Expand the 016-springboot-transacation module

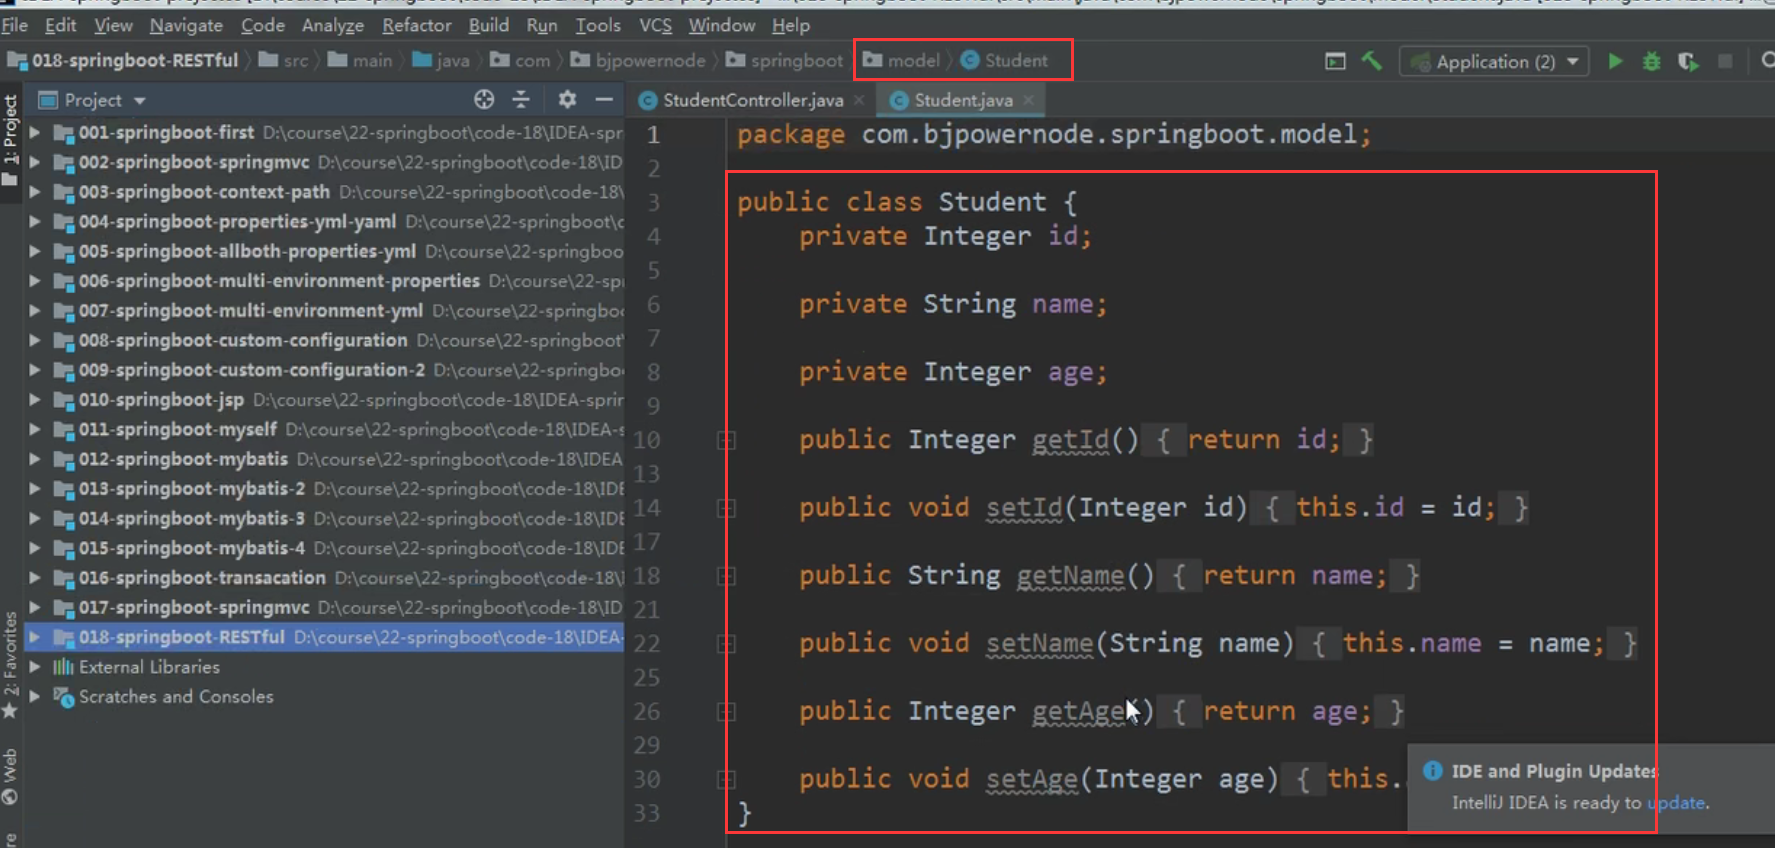35,578
